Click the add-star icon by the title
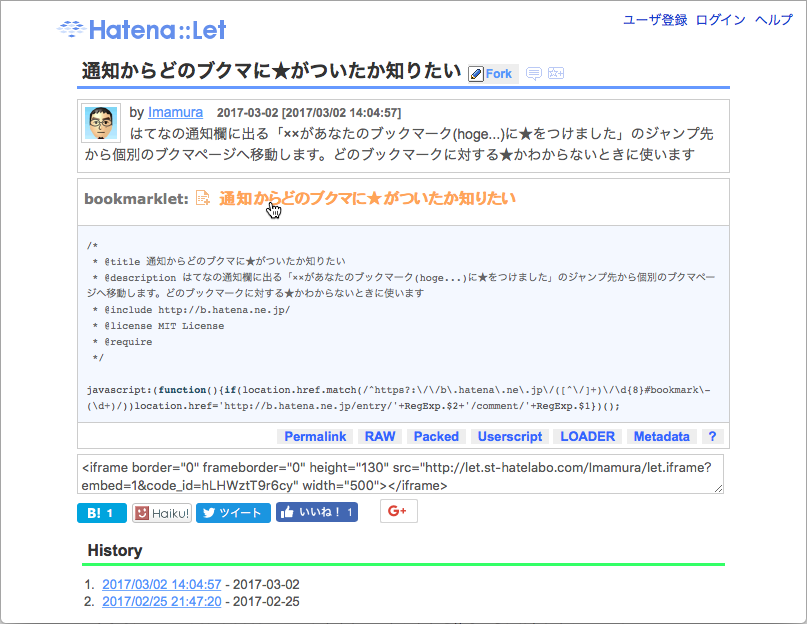Screen dimensions: 807x624 pyautogui.click(x=556, y=73)
